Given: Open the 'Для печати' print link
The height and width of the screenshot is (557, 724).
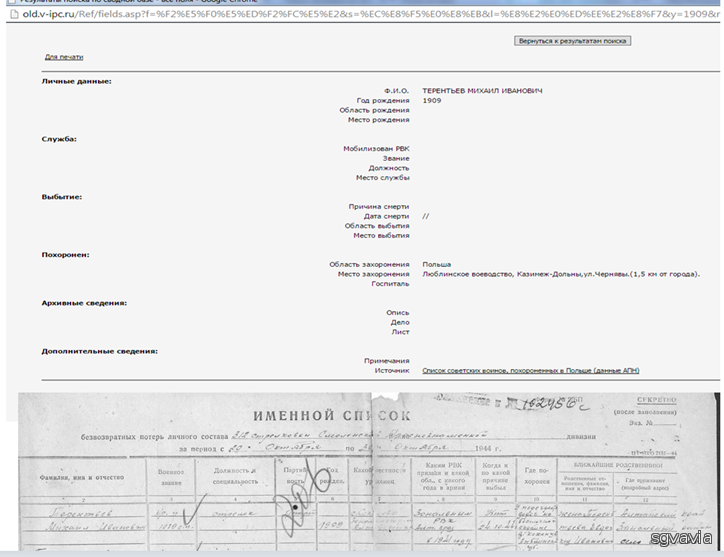Looking at the screenshot, I should tap(64, 57).
